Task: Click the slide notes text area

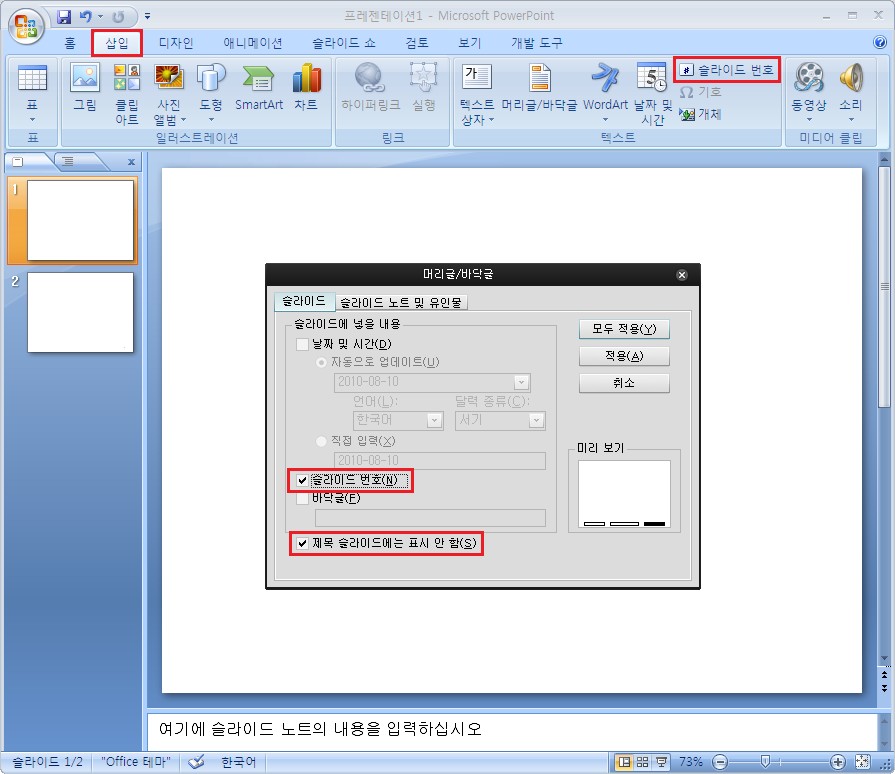Action: tap(511, 731)
